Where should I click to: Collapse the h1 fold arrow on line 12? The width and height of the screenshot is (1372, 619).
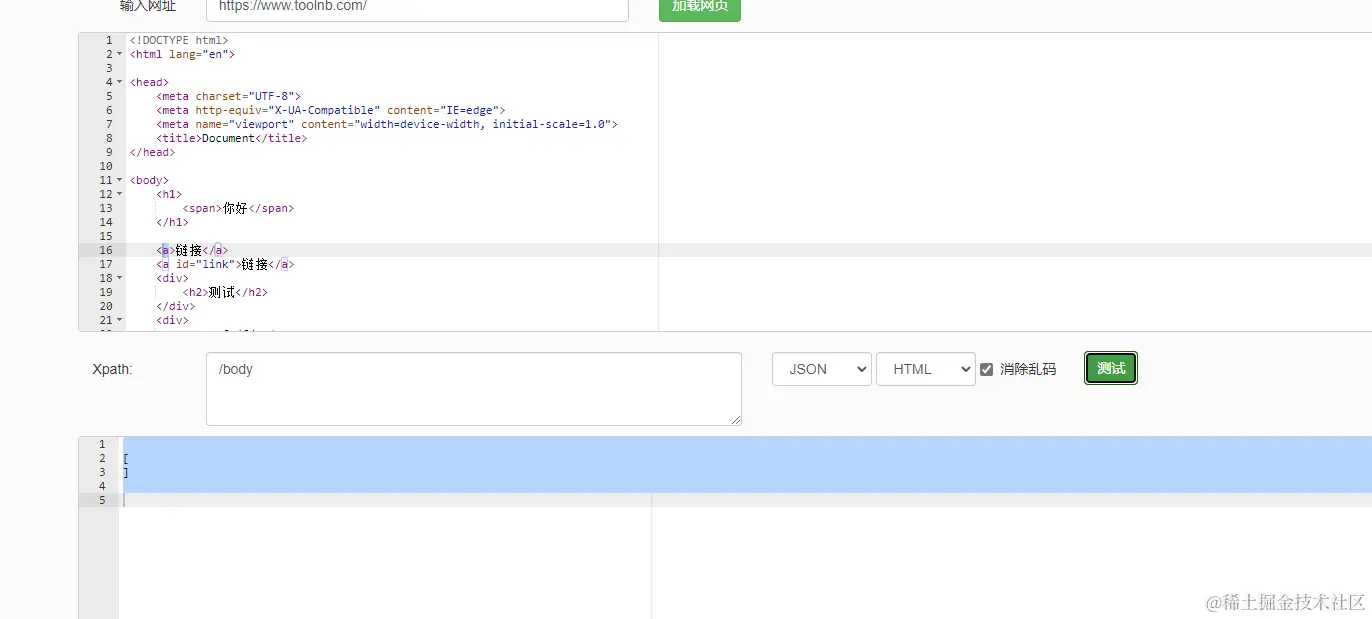(x=120, y=194)
